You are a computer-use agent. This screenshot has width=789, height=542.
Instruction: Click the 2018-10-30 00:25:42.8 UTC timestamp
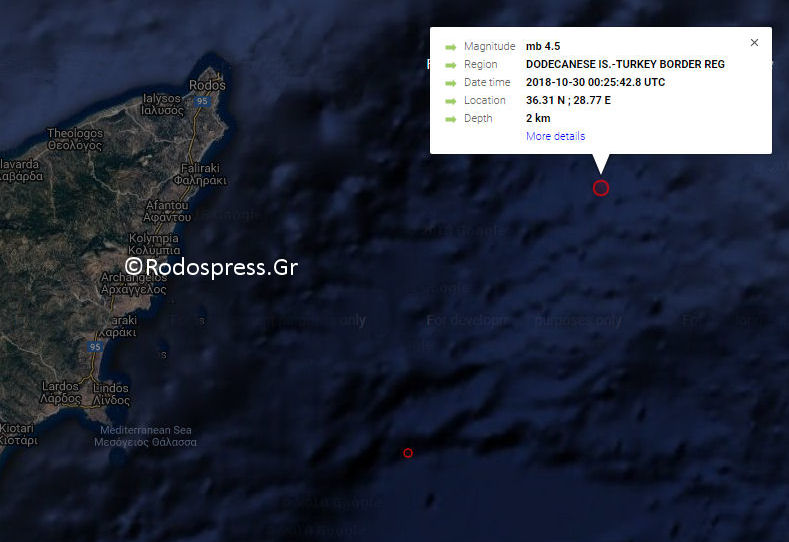(x=595, y=83)
